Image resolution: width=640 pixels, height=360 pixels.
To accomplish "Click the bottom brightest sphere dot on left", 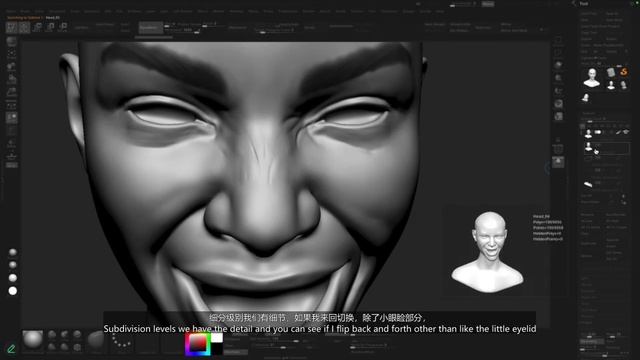I will (x=13, y=291).
